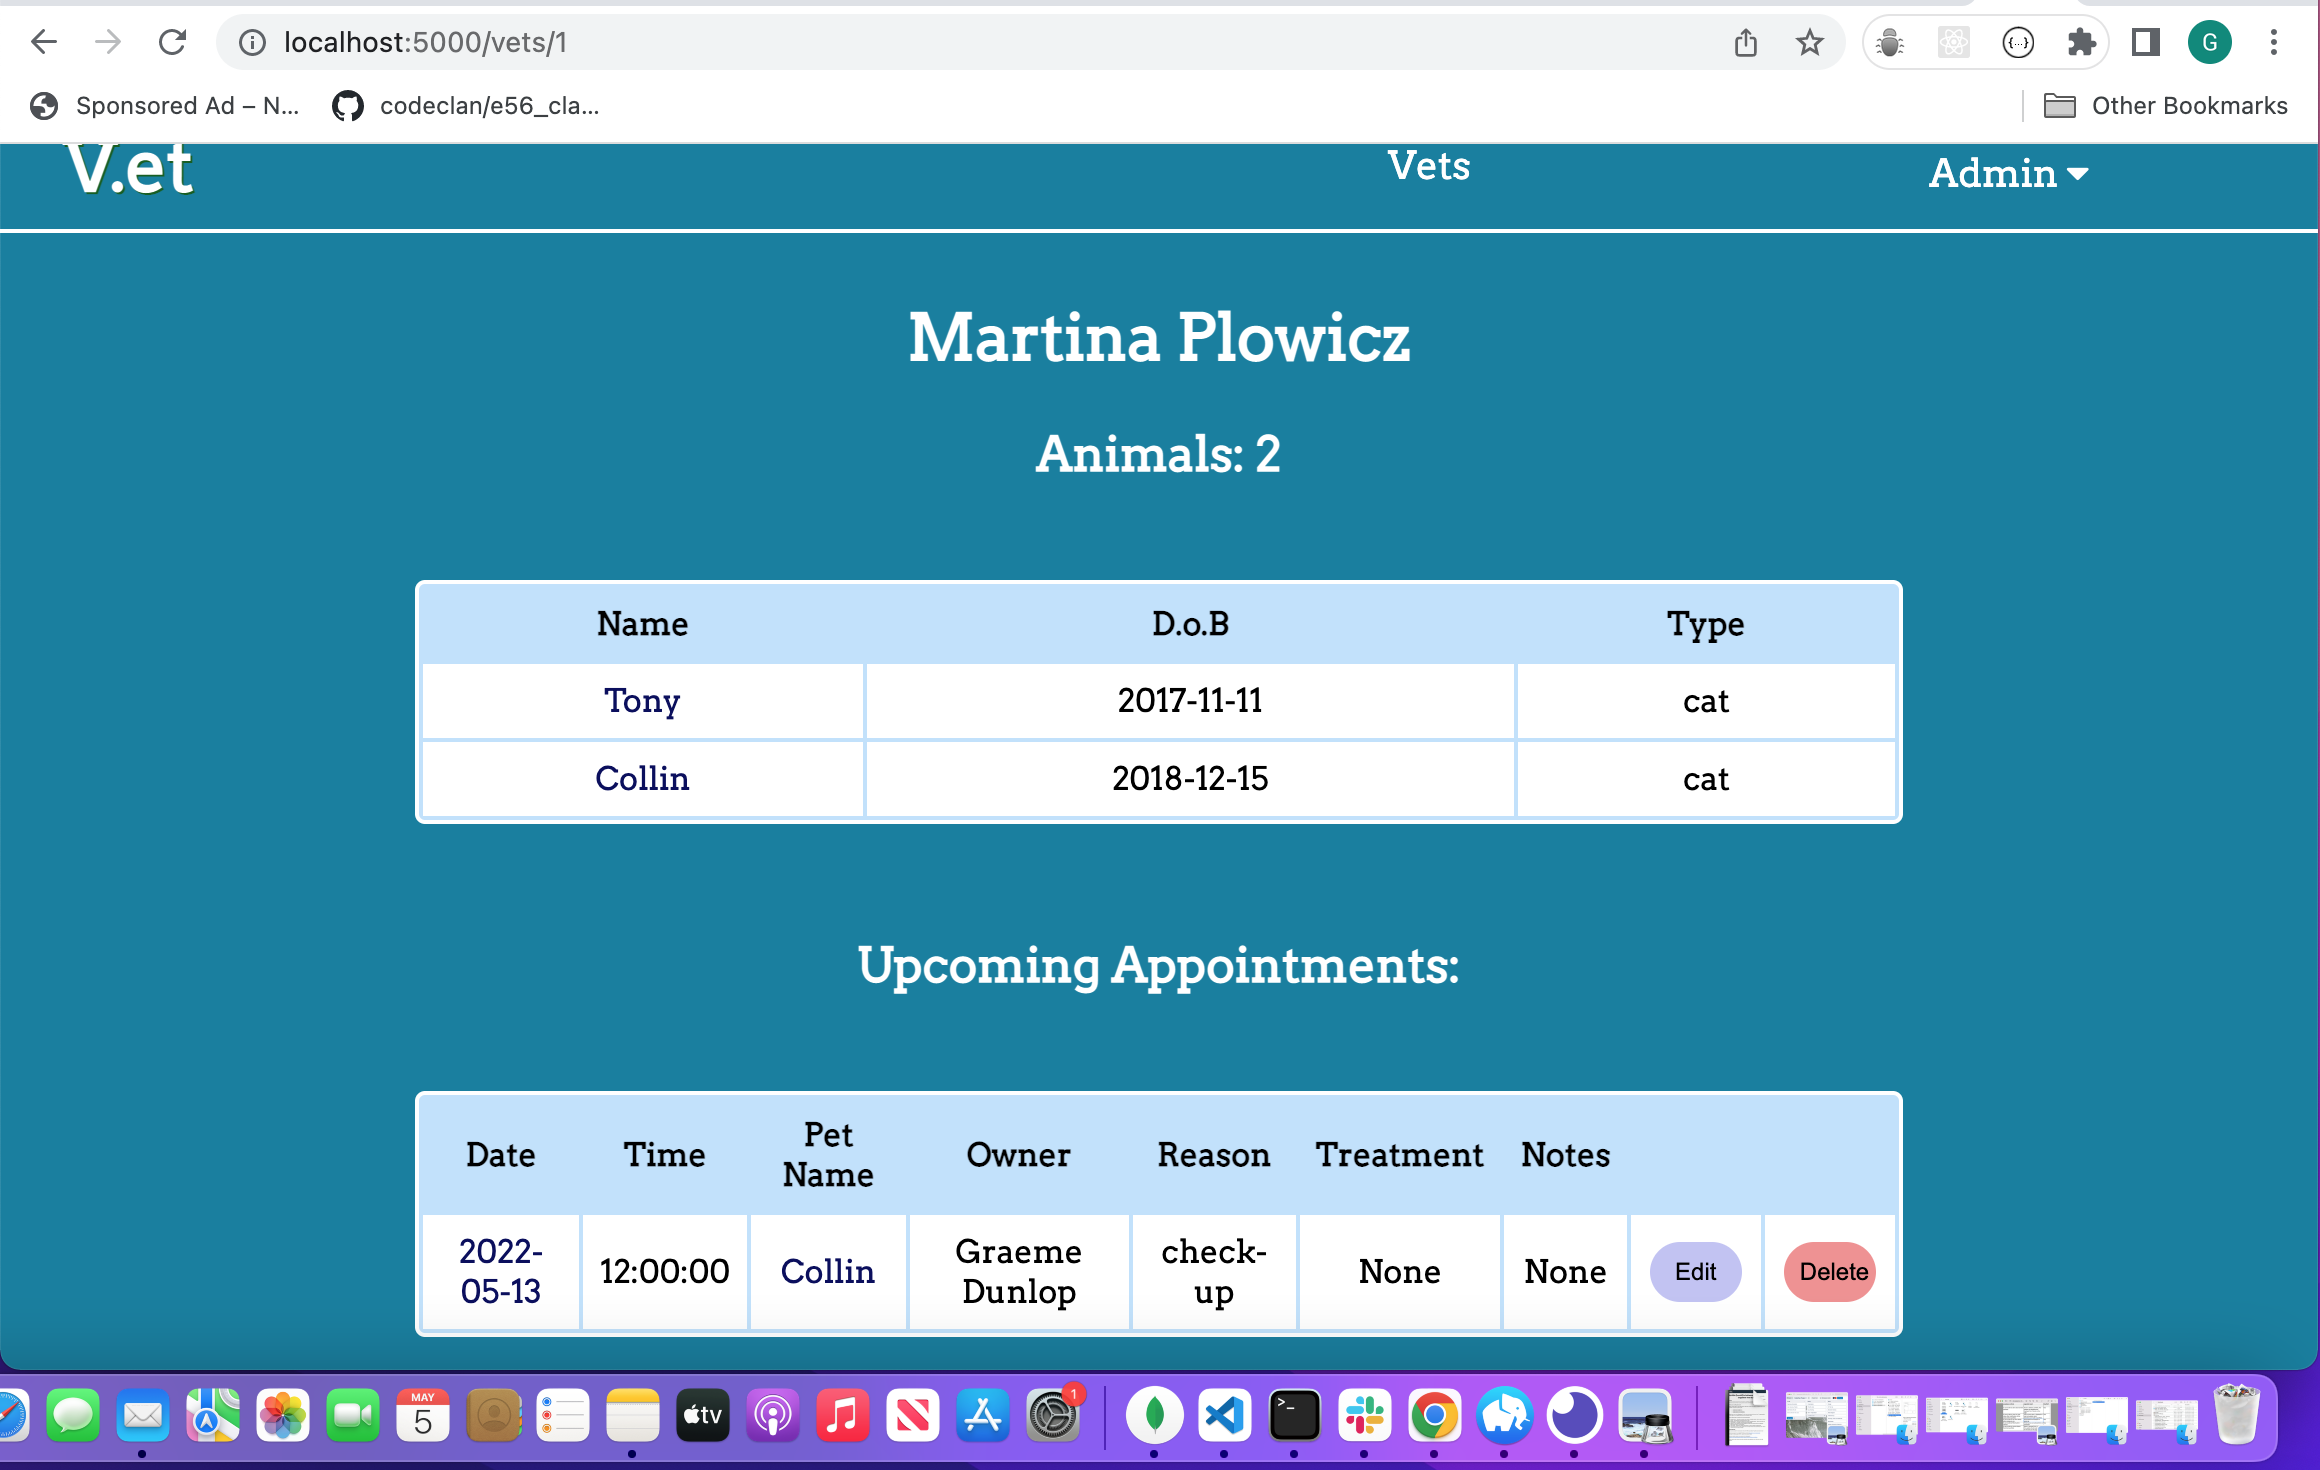Select the 2017-11-11 date of birth cell
The image size is (2320, 1470).
point(1190,700)
